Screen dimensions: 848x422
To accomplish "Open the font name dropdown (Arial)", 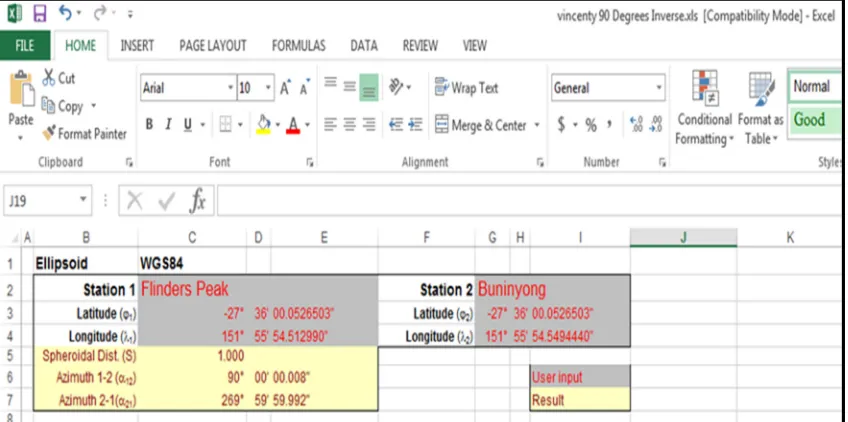I will [x=230, y=88].
